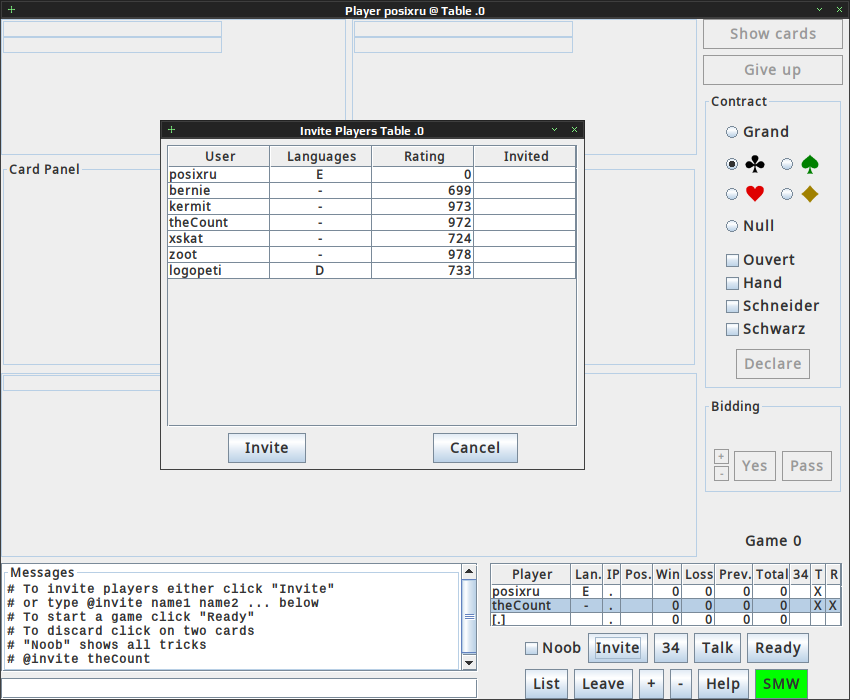The height and width of the screenshot is (700, 850).
Task: Open Help from the bottom button row
Action: pyautogui.click(x=723, y=684)
